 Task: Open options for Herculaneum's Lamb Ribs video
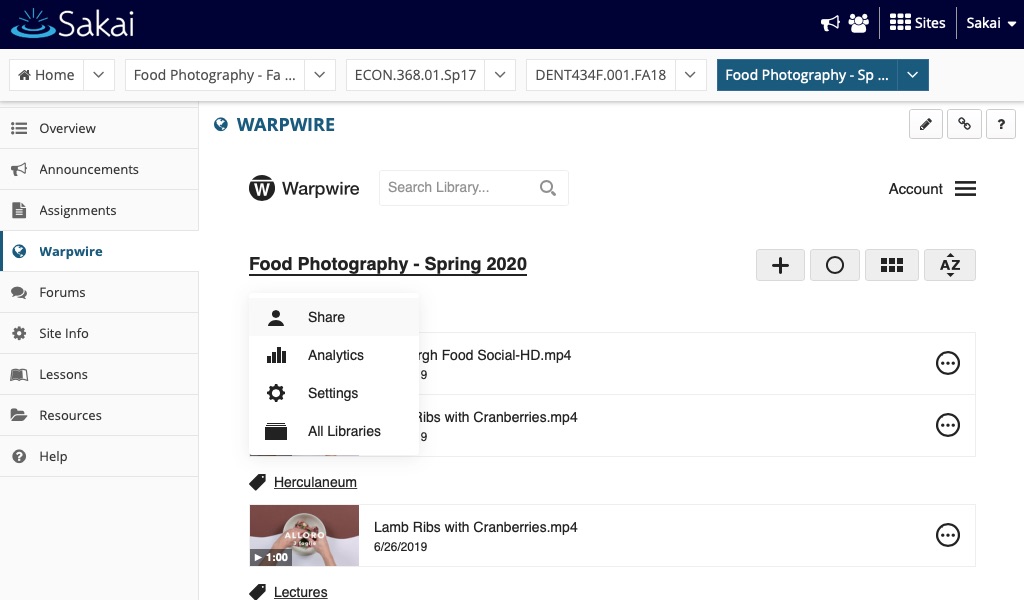click(948, 535)
